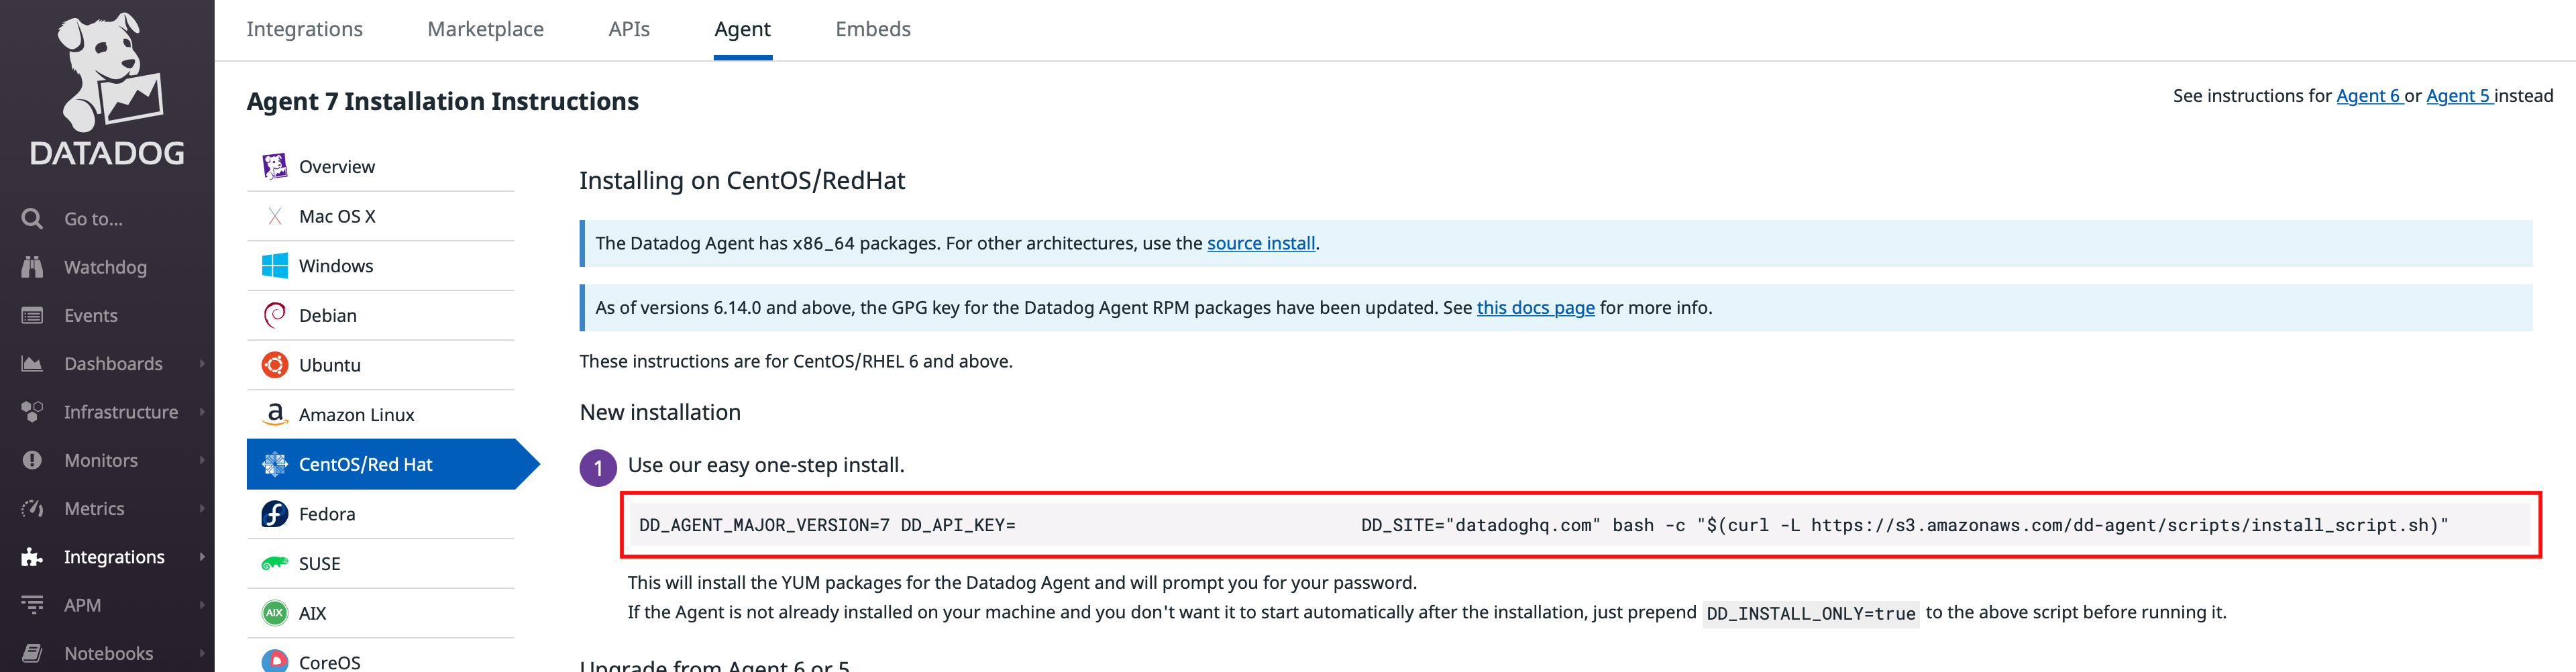Click the Dashboards chart icon
The height and width of the screenshot is (672, 2576).
tap(32, 363)
